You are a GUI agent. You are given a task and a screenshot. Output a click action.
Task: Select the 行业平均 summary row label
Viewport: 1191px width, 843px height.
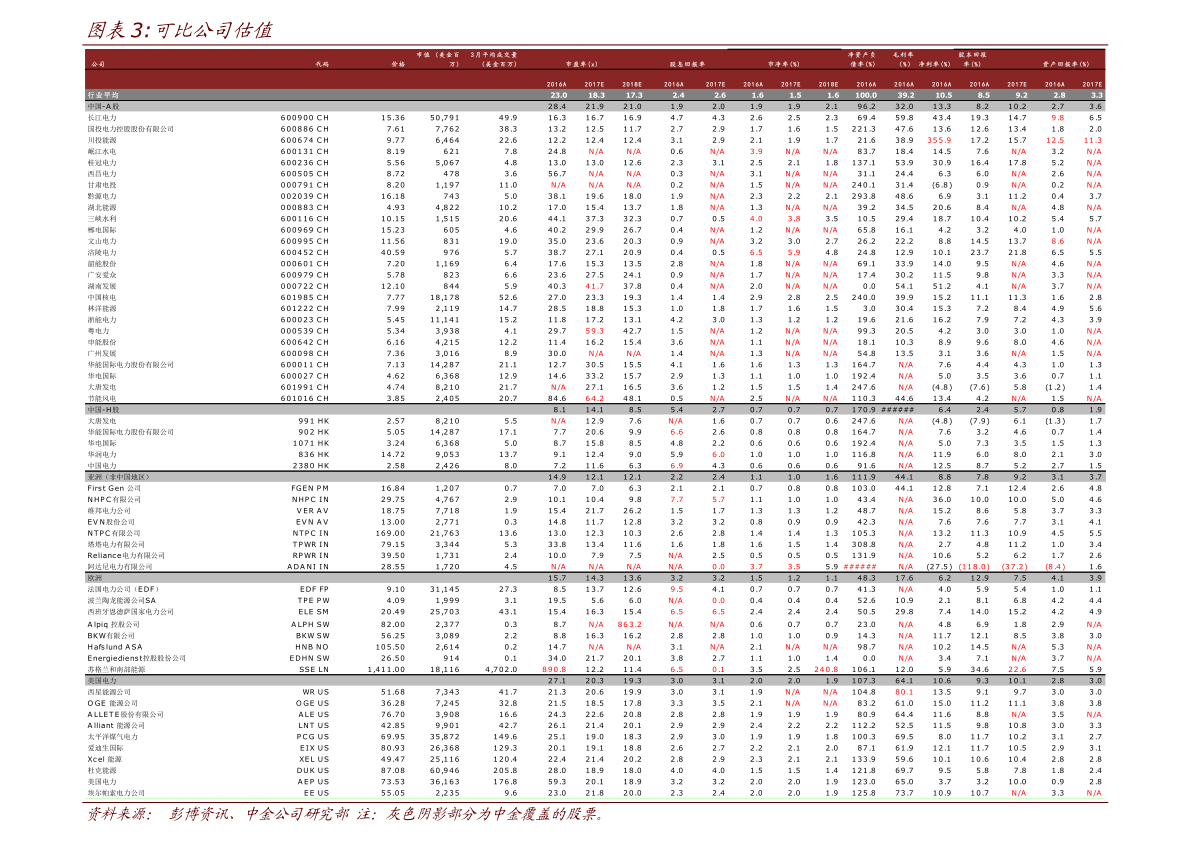click(x=103, y=95)
